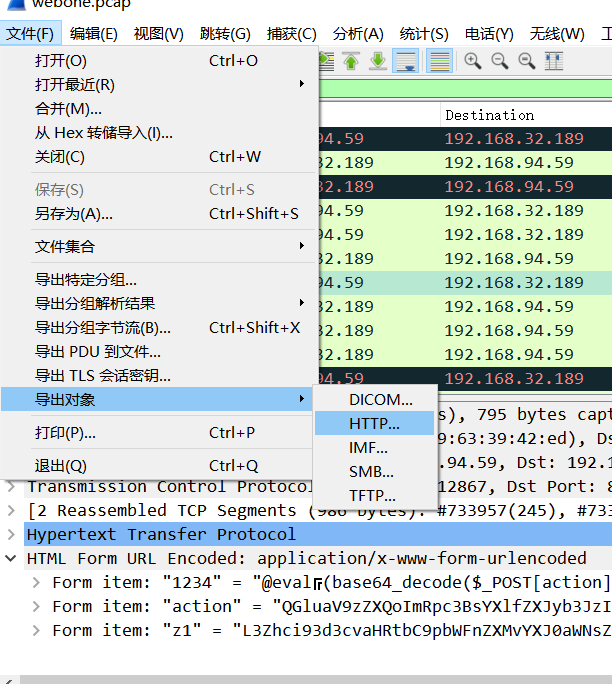Open the 跳转(G) menu

(x=225, y=34)
